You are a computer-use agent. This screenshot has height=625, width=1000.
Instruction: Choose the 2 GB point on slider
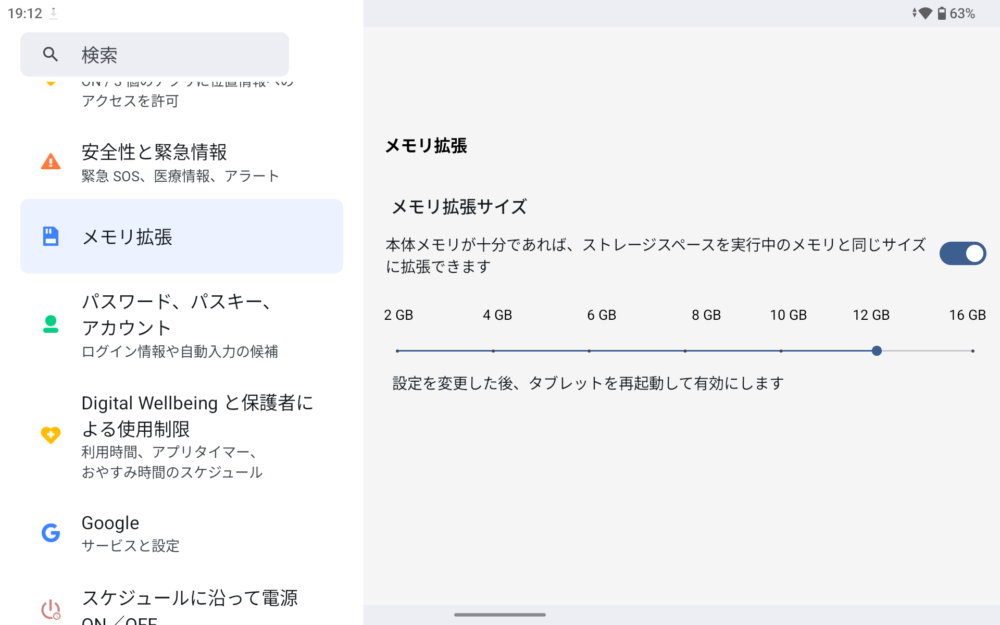(x=398, y=351)
